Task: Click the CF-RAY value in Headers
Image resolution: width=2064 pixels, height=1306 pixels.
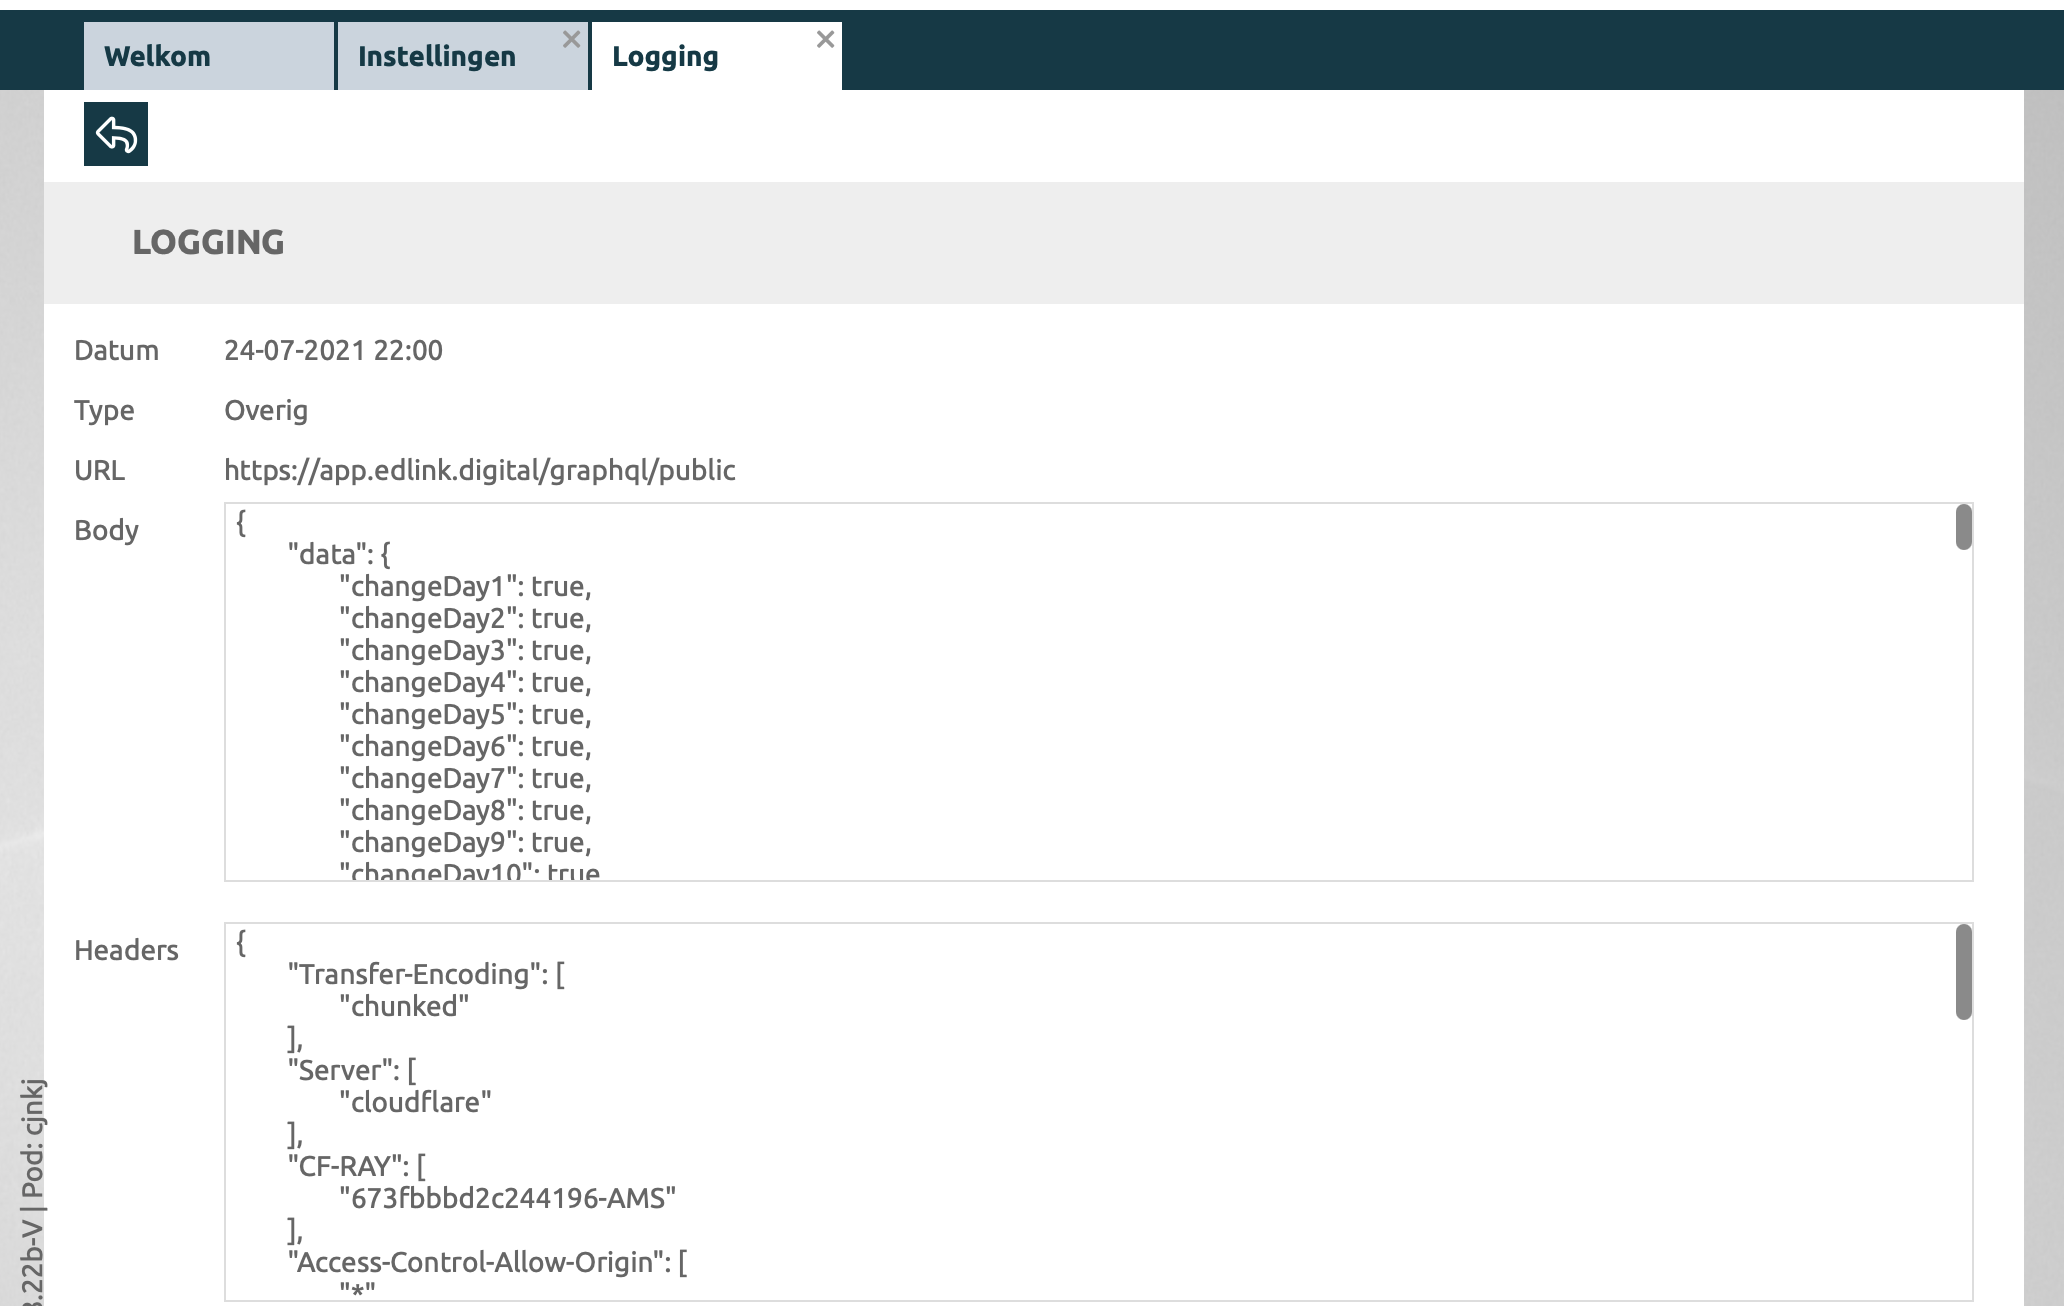Action: (508, 1198)
